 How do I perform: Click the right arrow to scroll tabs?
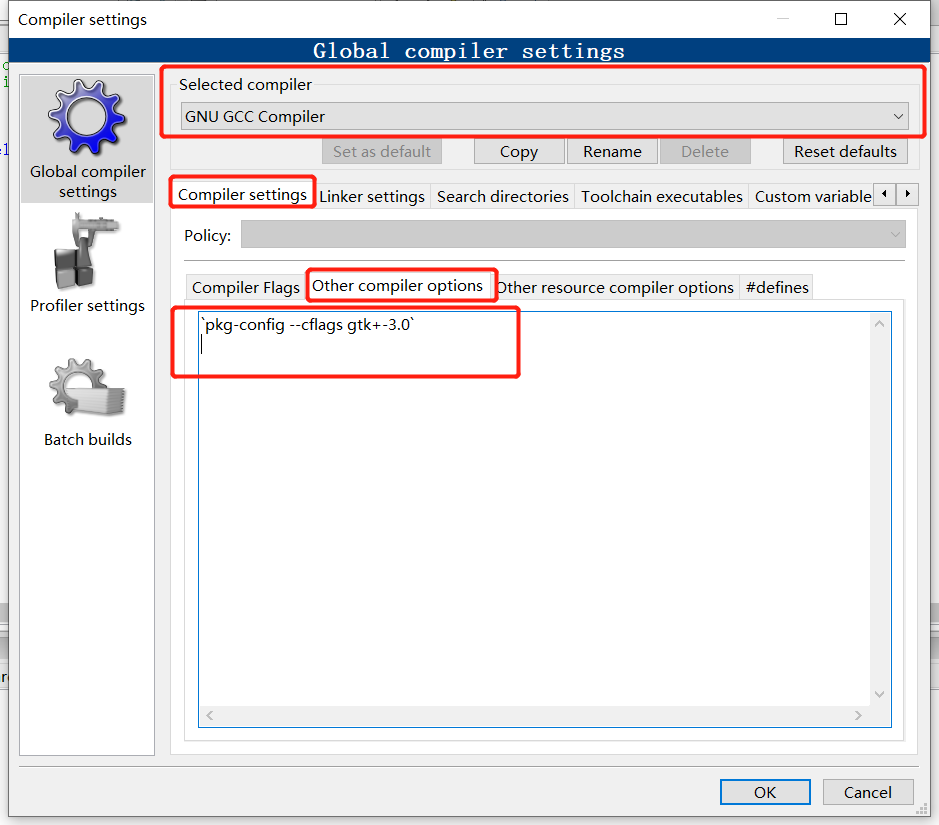[x=907, y=194]
